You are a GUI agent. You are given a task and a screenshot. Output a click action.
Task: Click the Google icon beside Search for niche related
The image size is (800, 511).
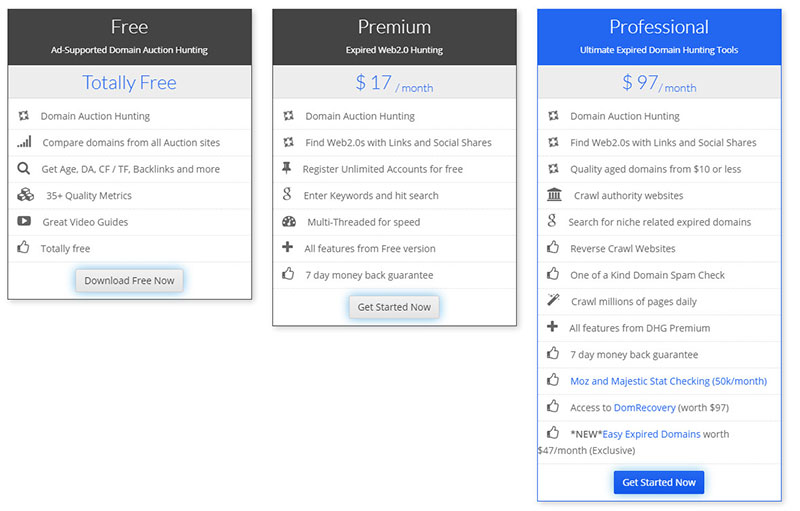click(553, 221)
